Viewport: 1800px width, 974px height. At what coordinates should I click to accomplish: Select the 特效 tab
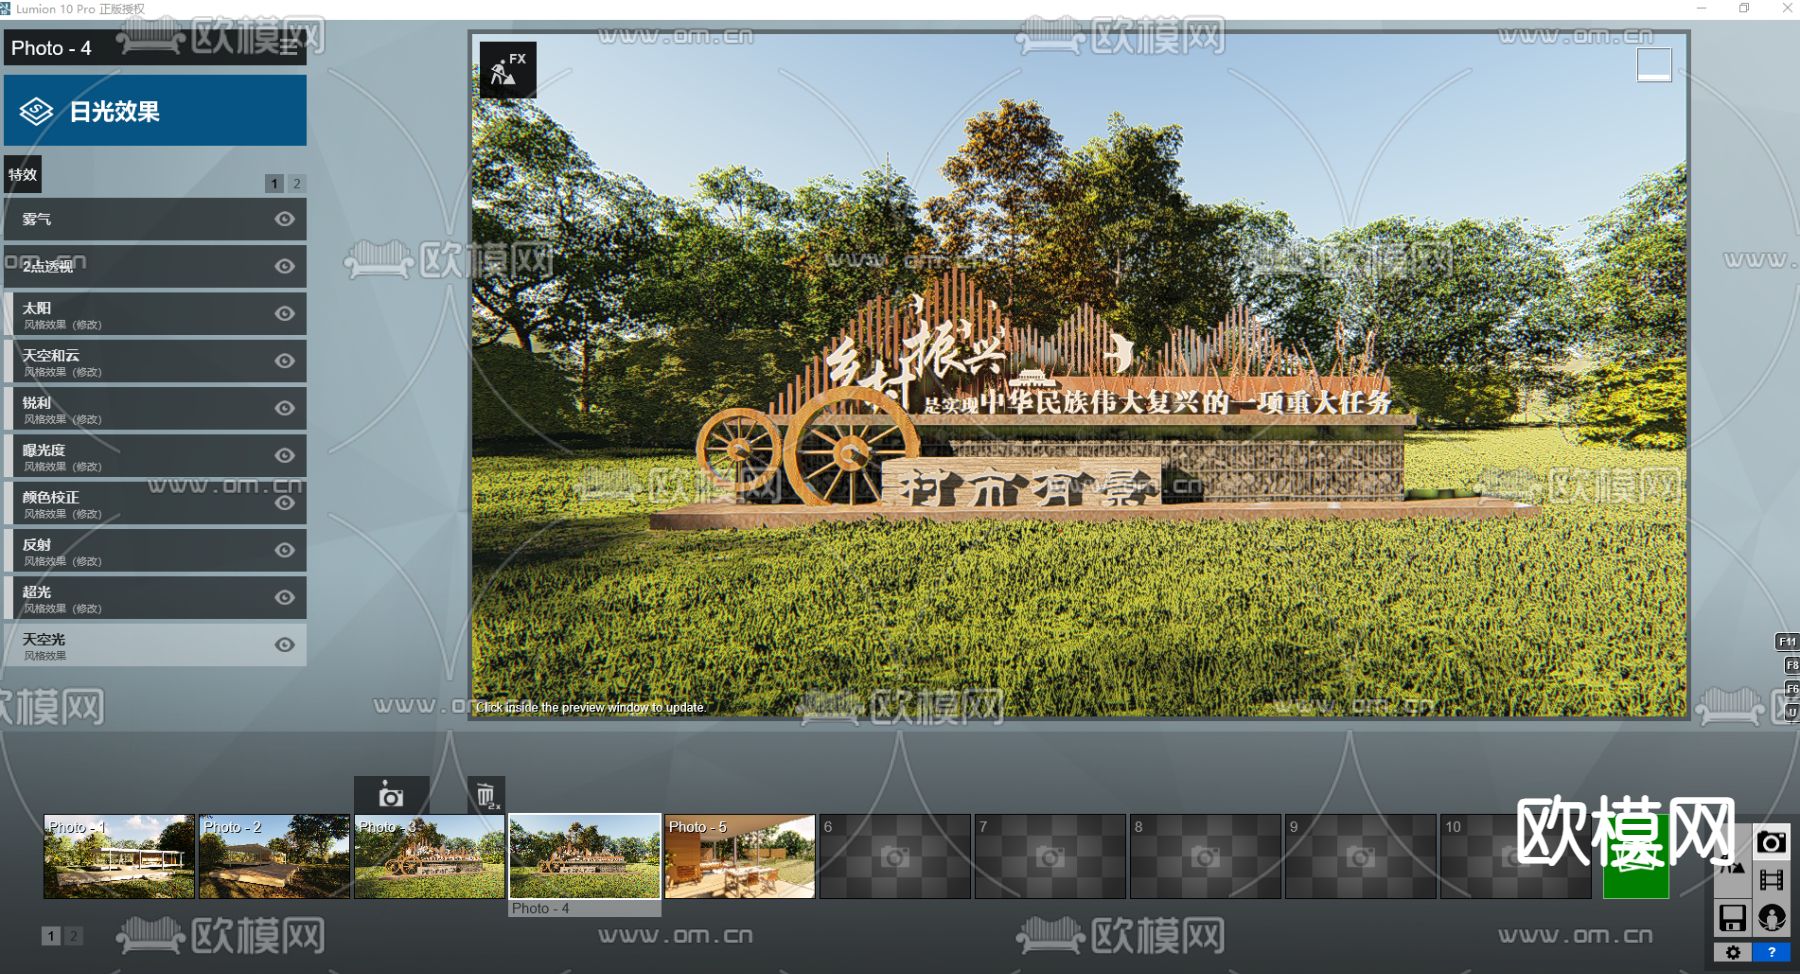click(x=23, y=175)
